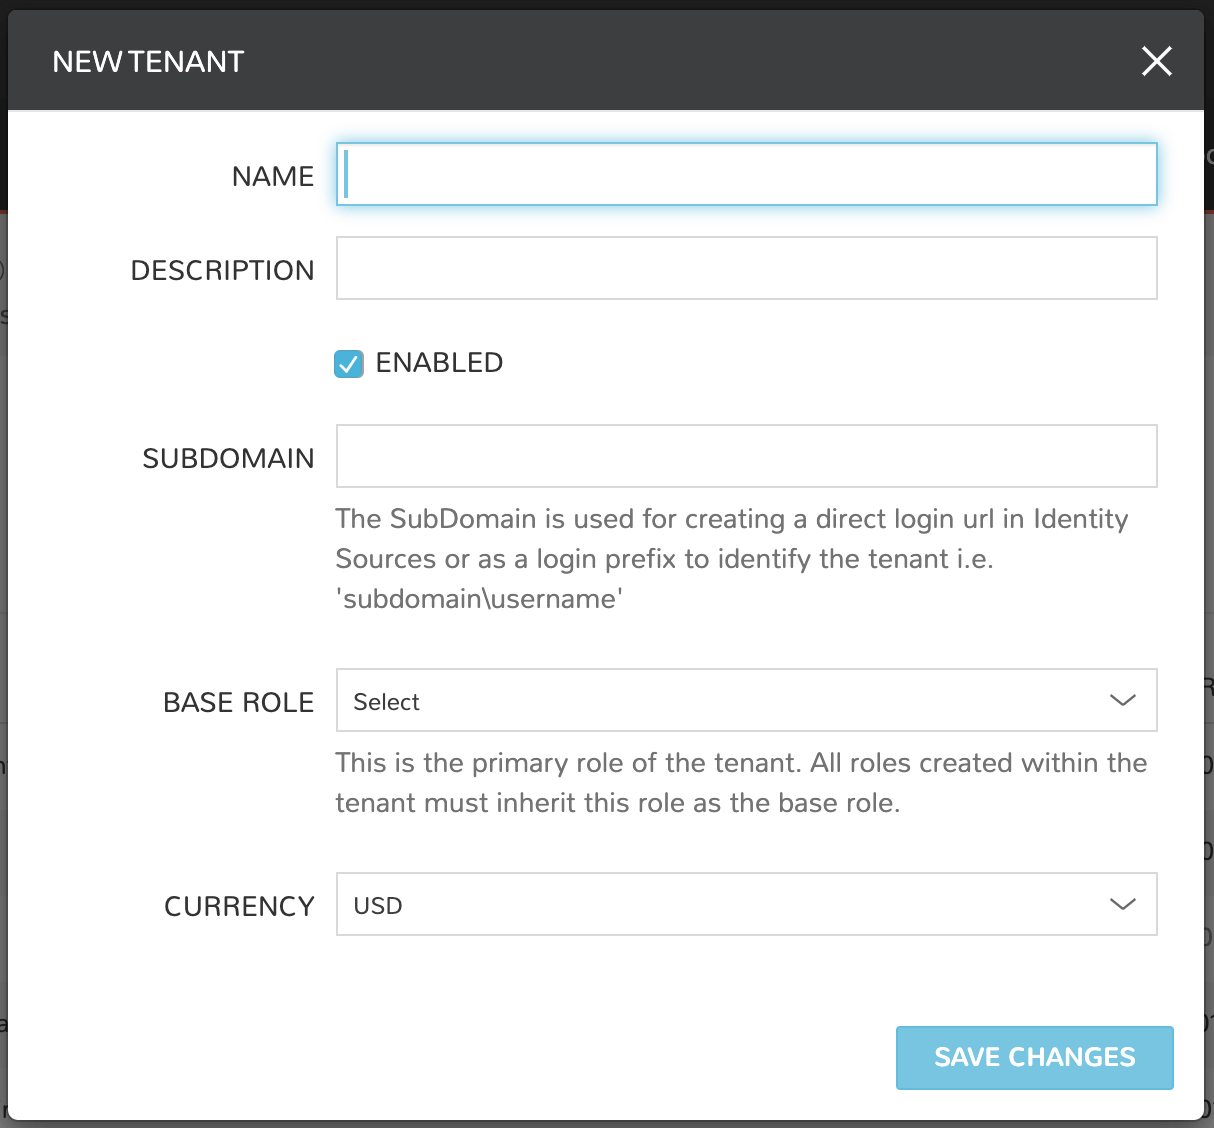Click the NAME field label
Screen dimensions: 1214x1128
[272, 177]
